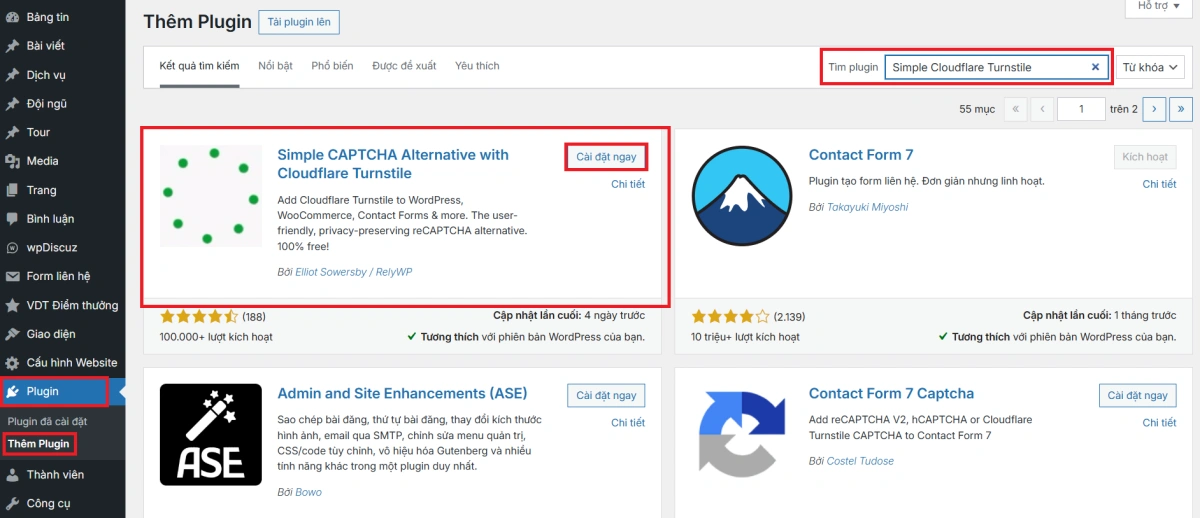The image size is (1200, 518).
Task: Switch to Phổ biến tab
Action: (x=332, y=66)
